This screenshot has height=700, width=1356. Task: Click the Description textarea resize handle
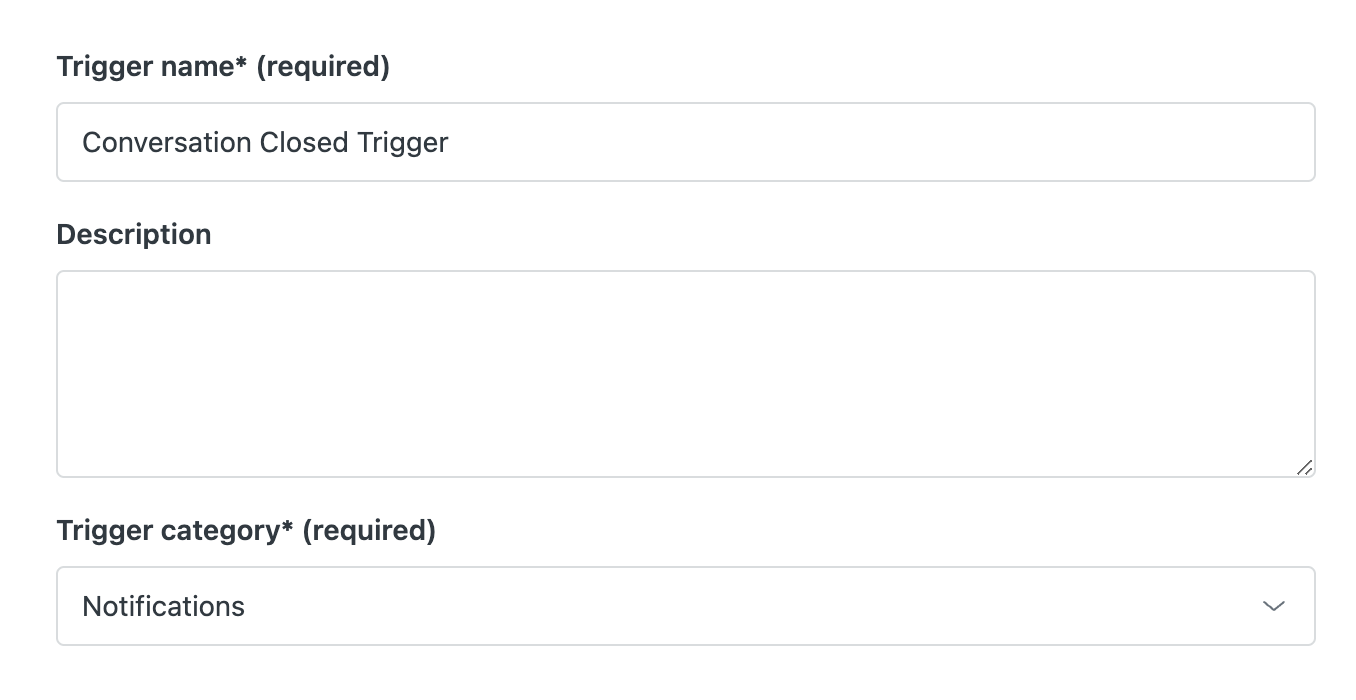1304,467
